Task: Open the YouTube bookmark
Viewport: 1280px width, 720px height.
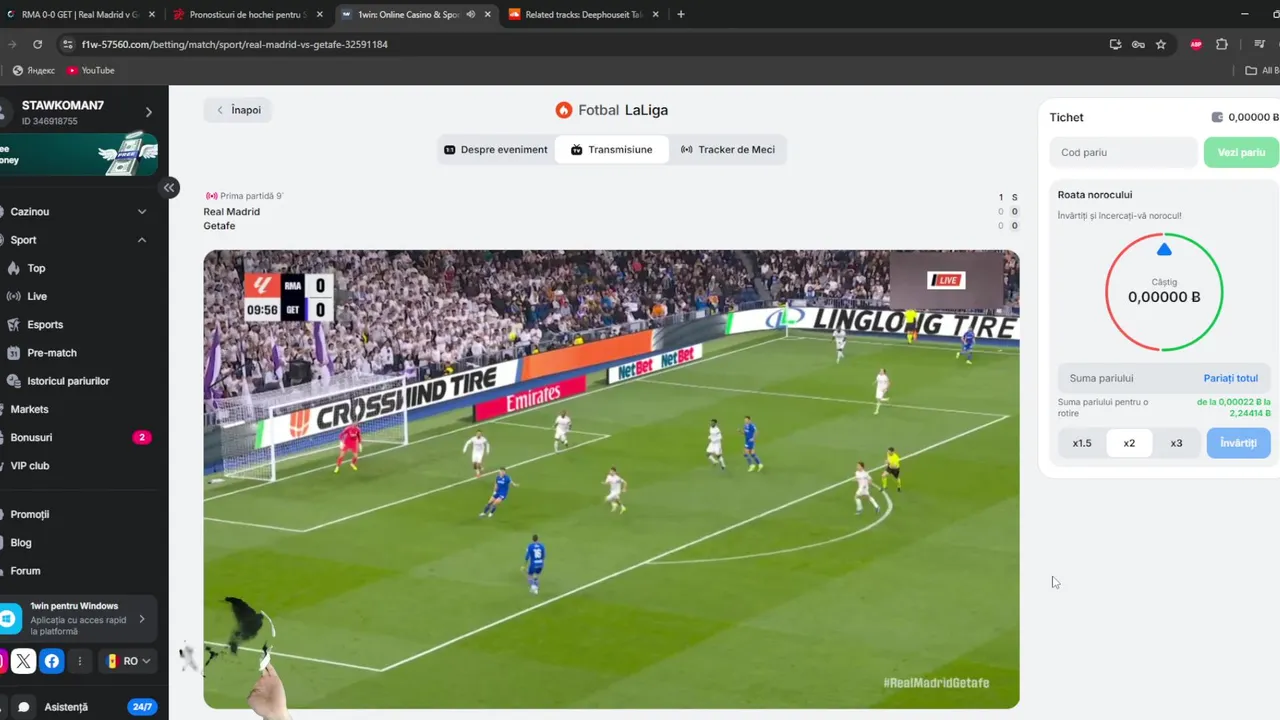Action: 91,70
